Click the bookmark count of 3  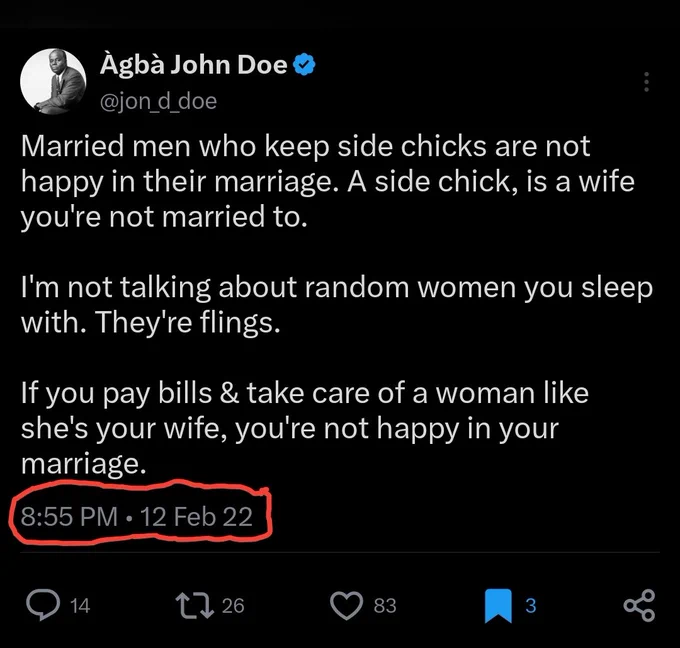tap(531, 606)
